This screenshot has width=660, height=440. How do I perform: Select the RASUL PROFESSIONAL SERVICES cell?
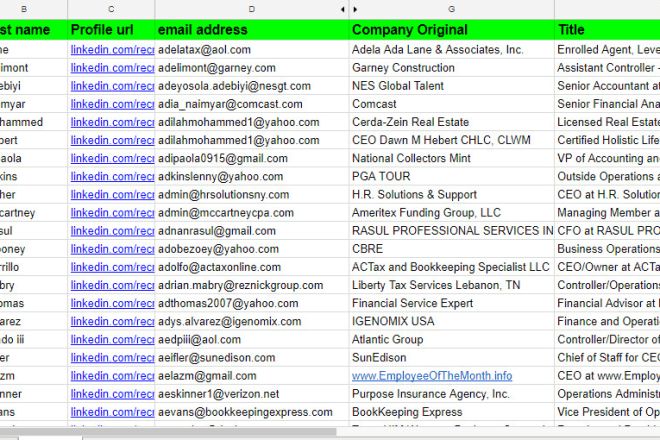pos(452,231)
